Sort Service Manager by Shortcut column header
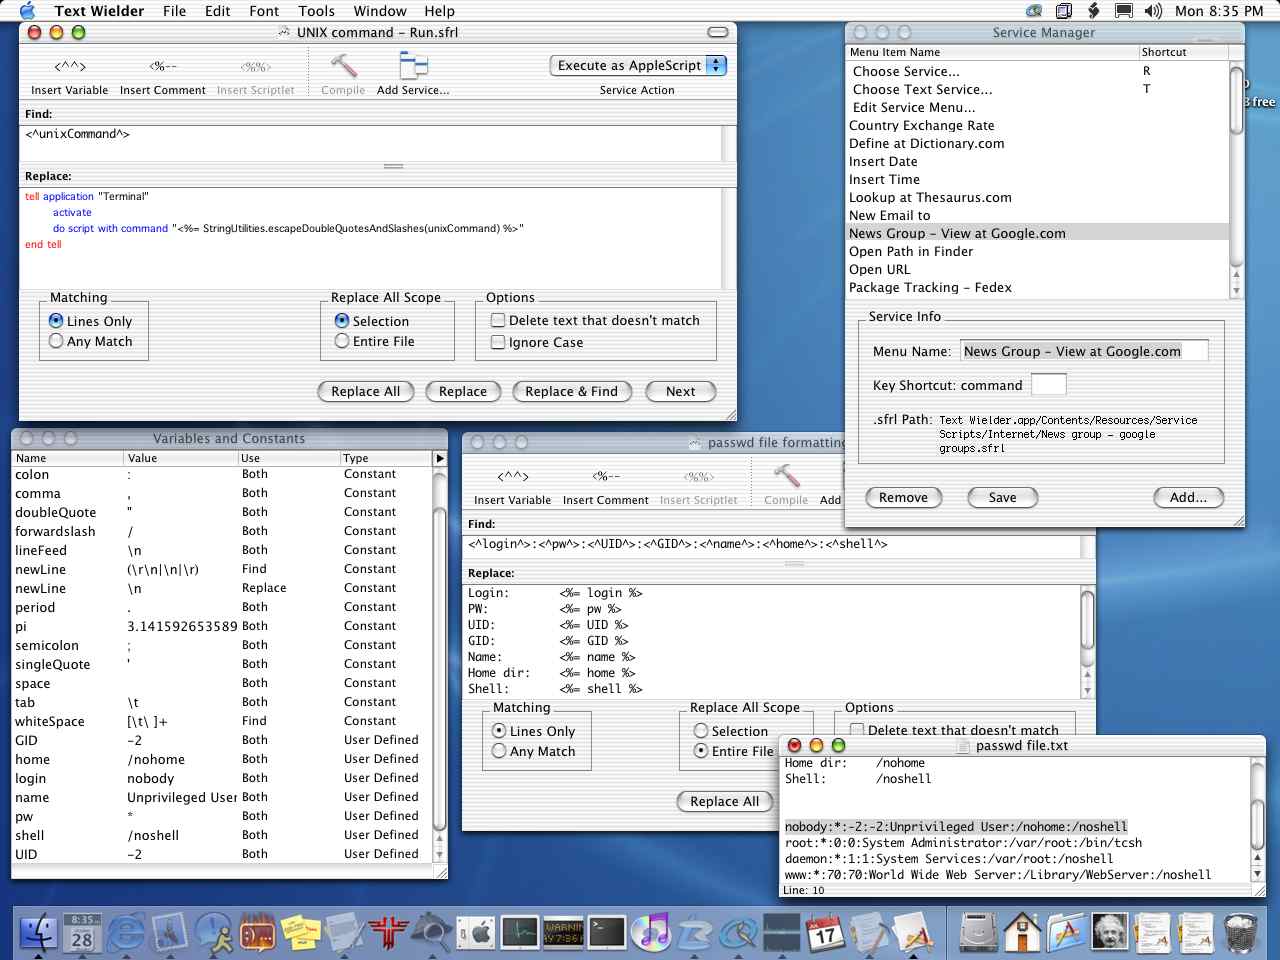 tap(1183, 52)
